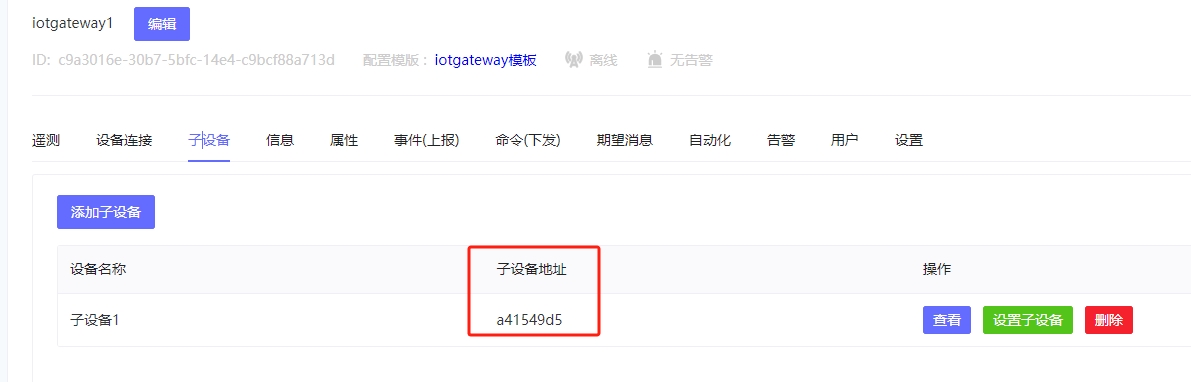Viewport: 1191px width, 382px height.
Task: Go to the 命令(下发) tab
Action: (x=528, y=140)
